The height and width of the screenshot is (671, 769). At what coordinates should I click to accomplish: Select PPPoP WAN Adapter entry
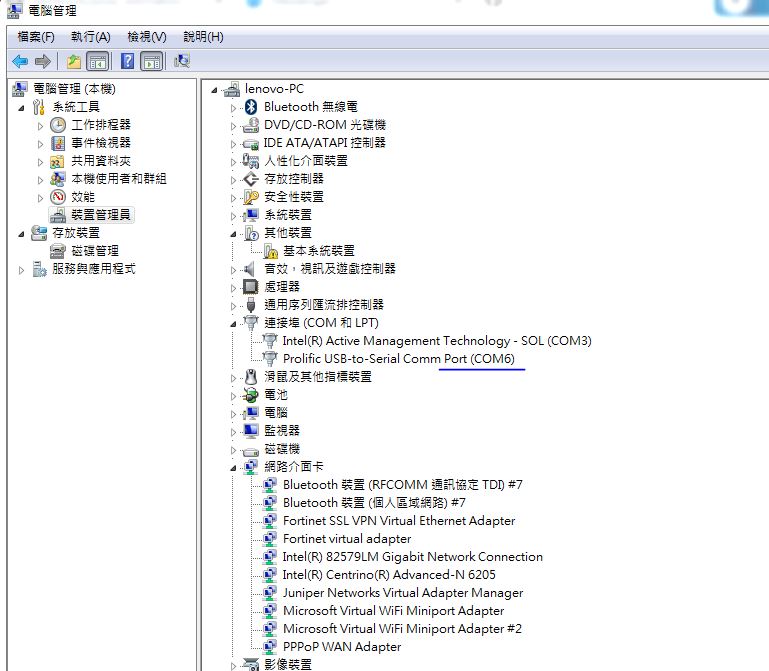[342, 647]
